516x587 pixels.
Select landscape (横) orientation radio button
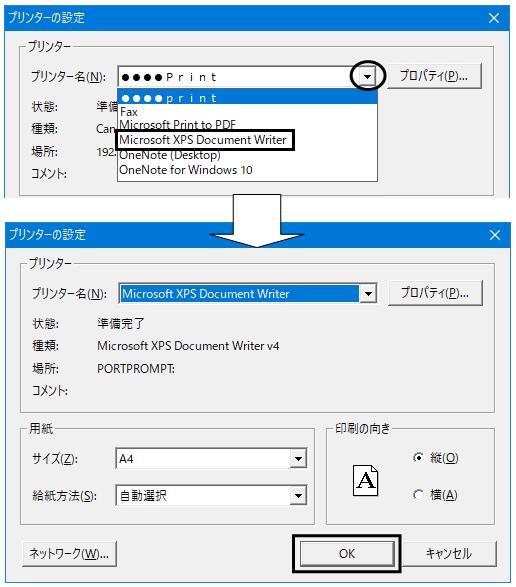tap(418, 495)
